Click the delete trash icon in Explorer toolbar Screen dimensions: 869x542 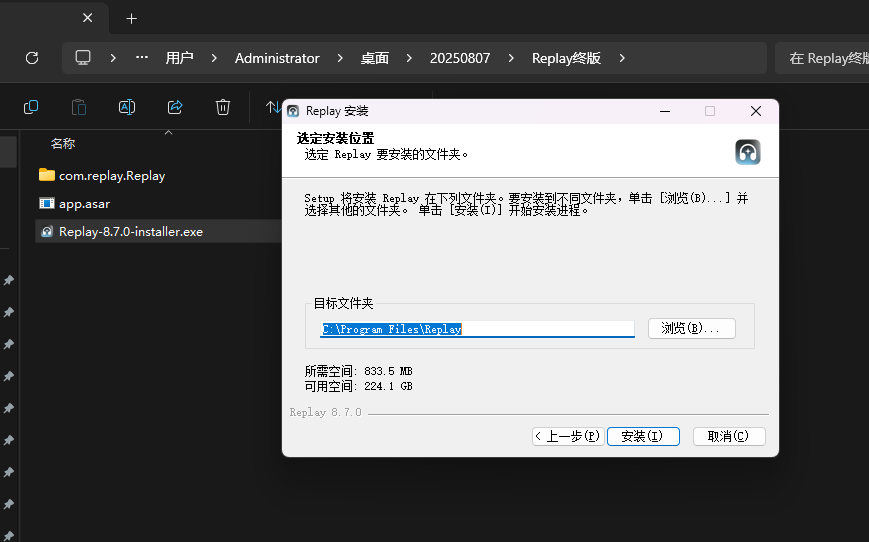click(223, 107)
